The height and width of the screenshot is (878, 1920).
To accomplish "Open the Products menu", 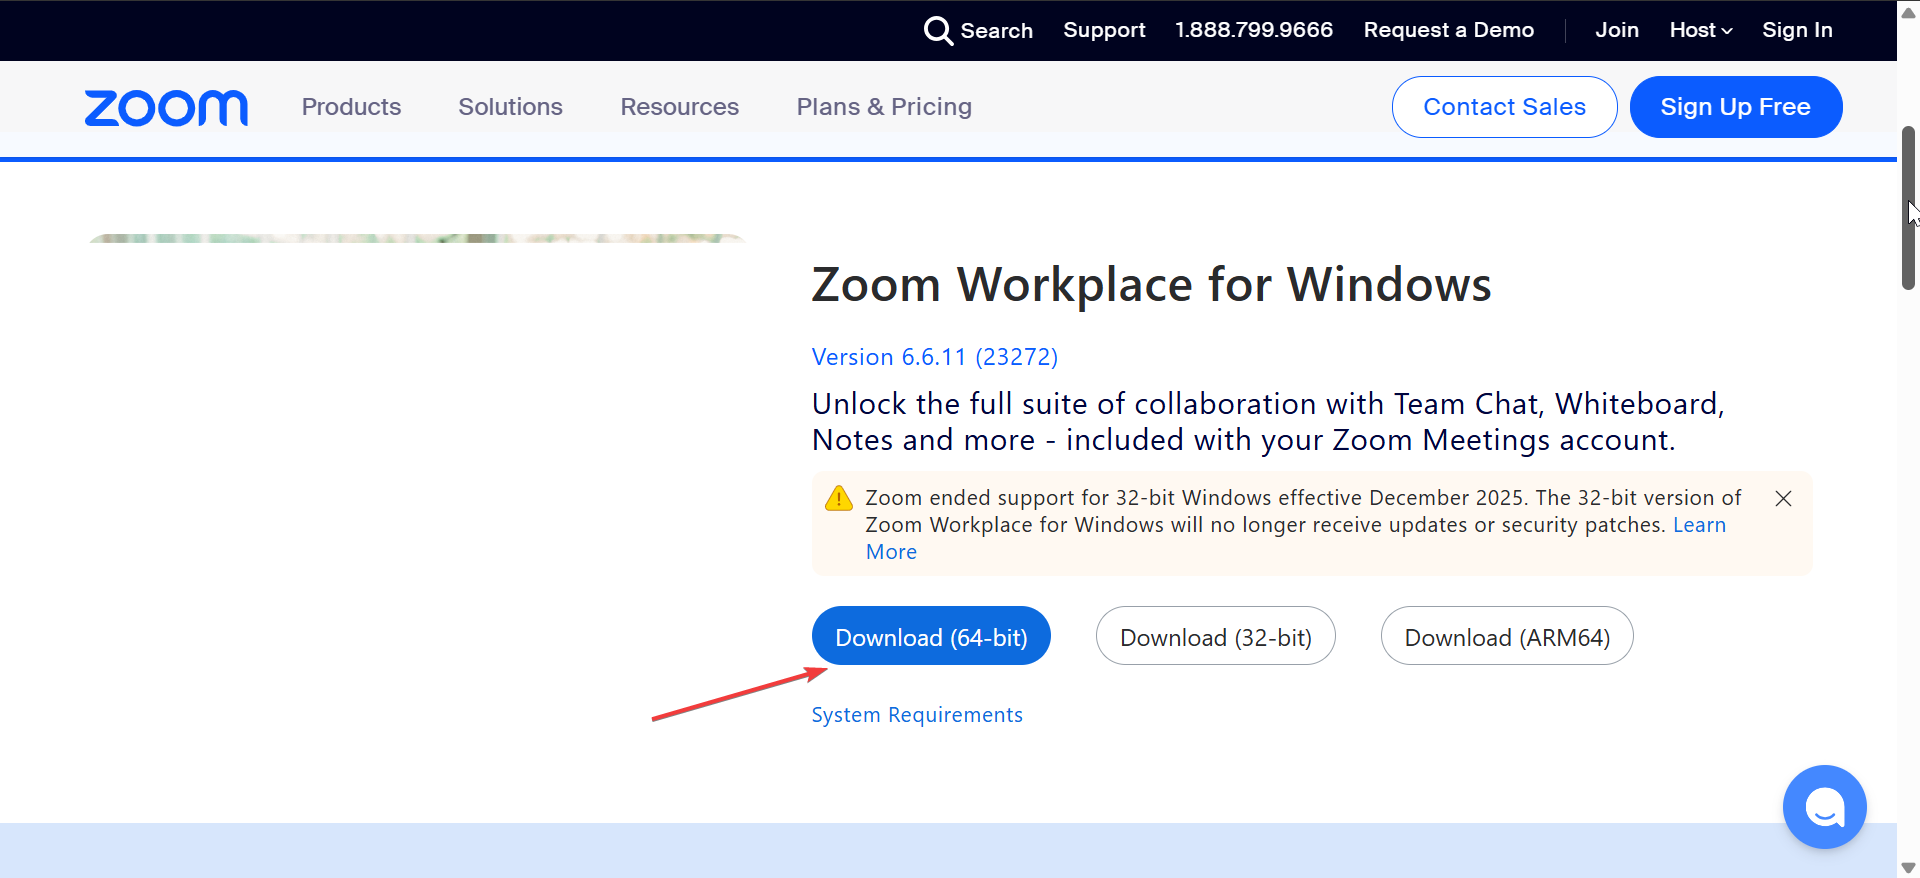I will pos(351,107).
